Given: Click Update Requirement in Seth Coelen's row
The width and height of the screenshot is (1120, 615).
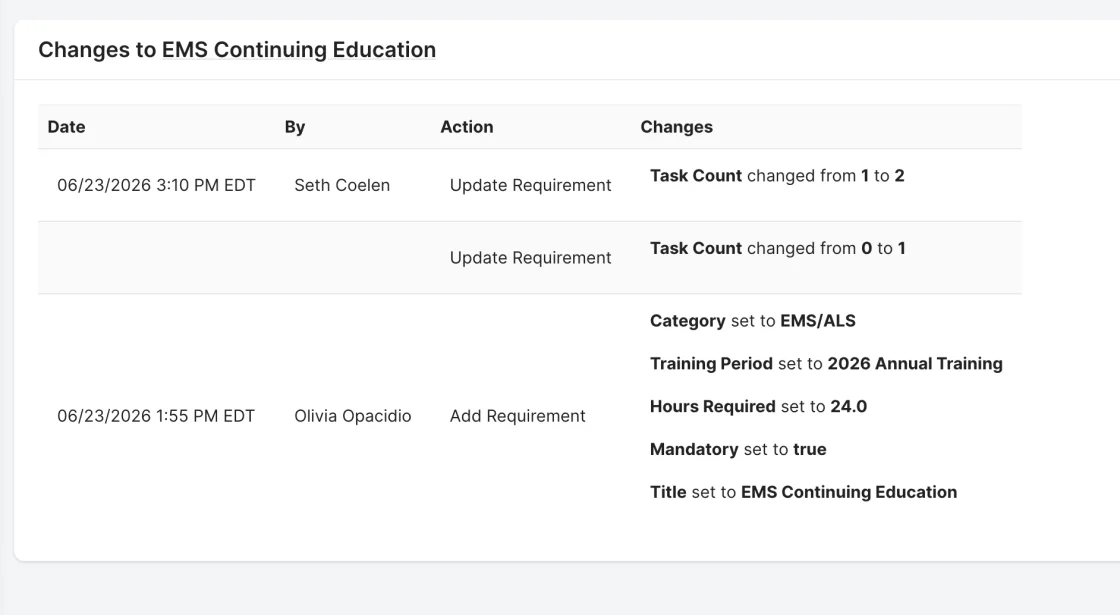Looking at the screenshot, I should coord(531,185).
